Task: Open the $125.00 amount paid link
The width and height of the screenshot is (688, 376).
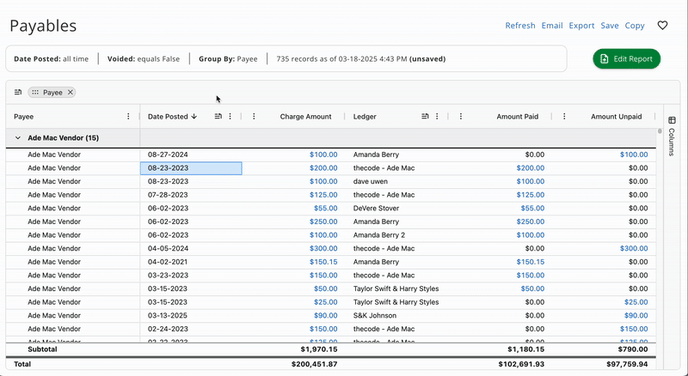Action: coord(530,195)
